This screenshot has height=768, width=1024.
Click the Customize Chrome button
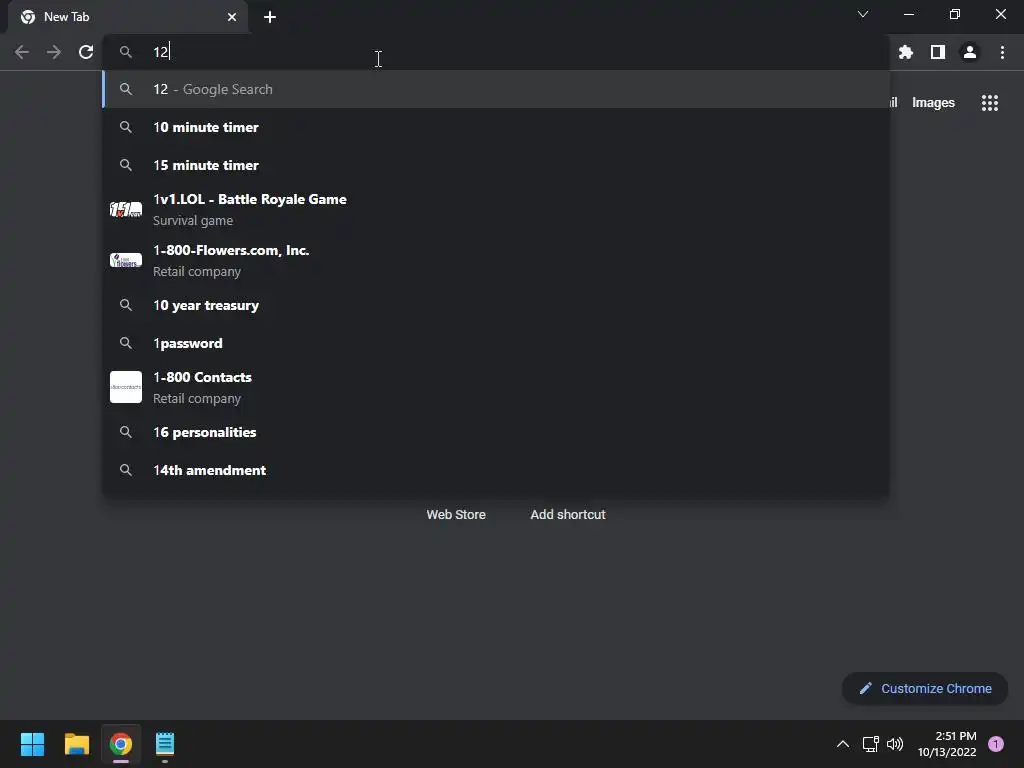point(925,688)
